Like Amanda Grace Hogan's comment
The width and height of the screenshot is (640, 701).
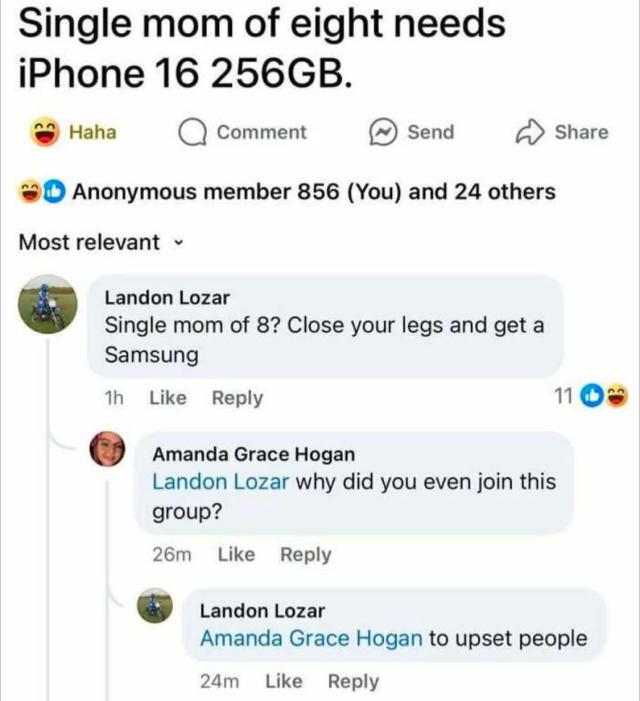point(236,554)
